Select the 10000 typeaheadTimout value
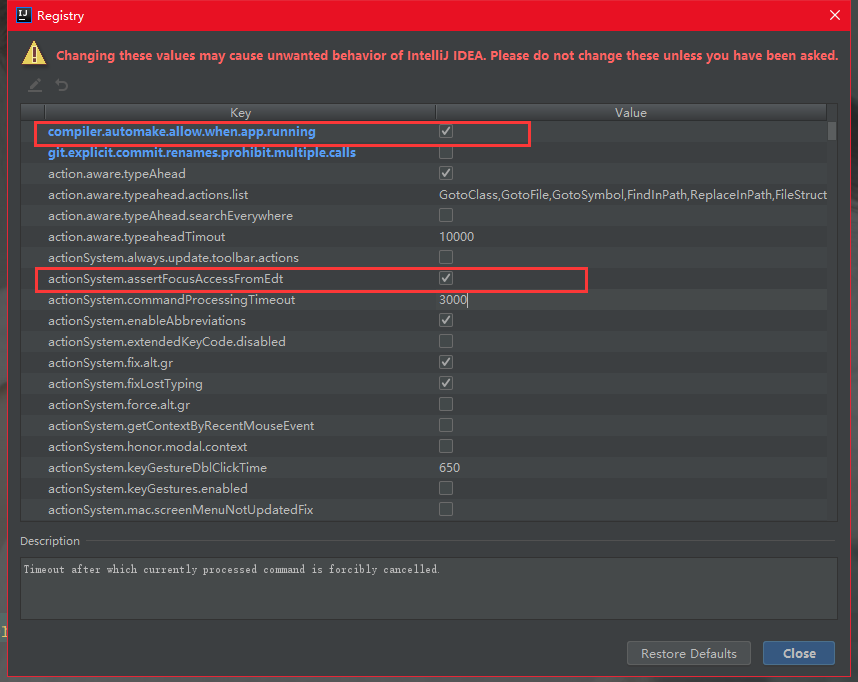Screen dimensions: 858x682 456,236
